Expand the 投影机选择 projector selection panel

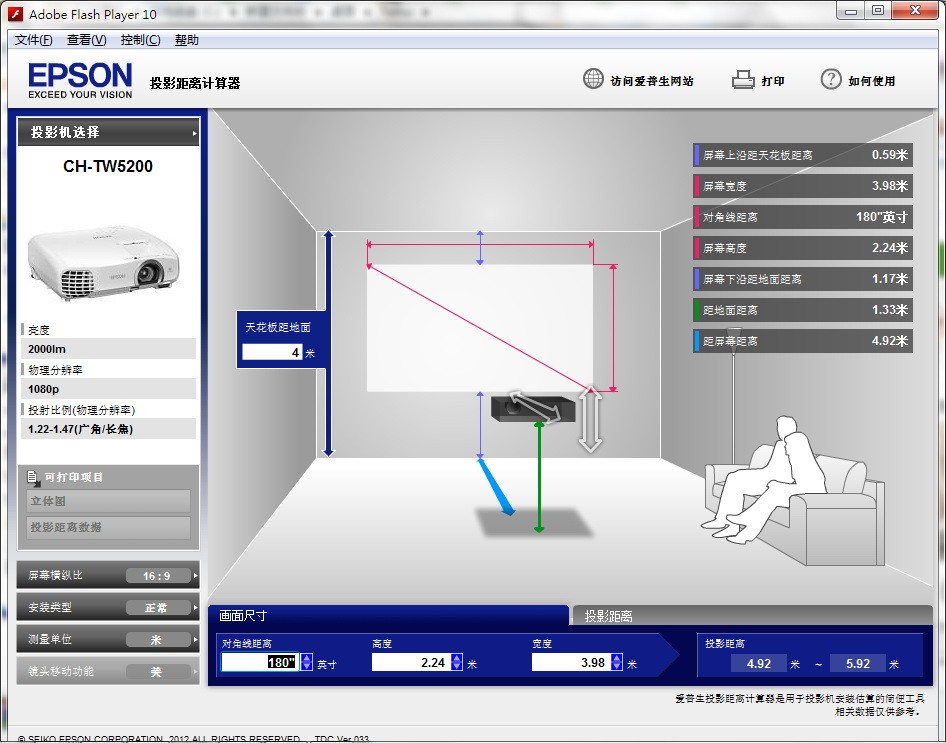tap(108, 132)
